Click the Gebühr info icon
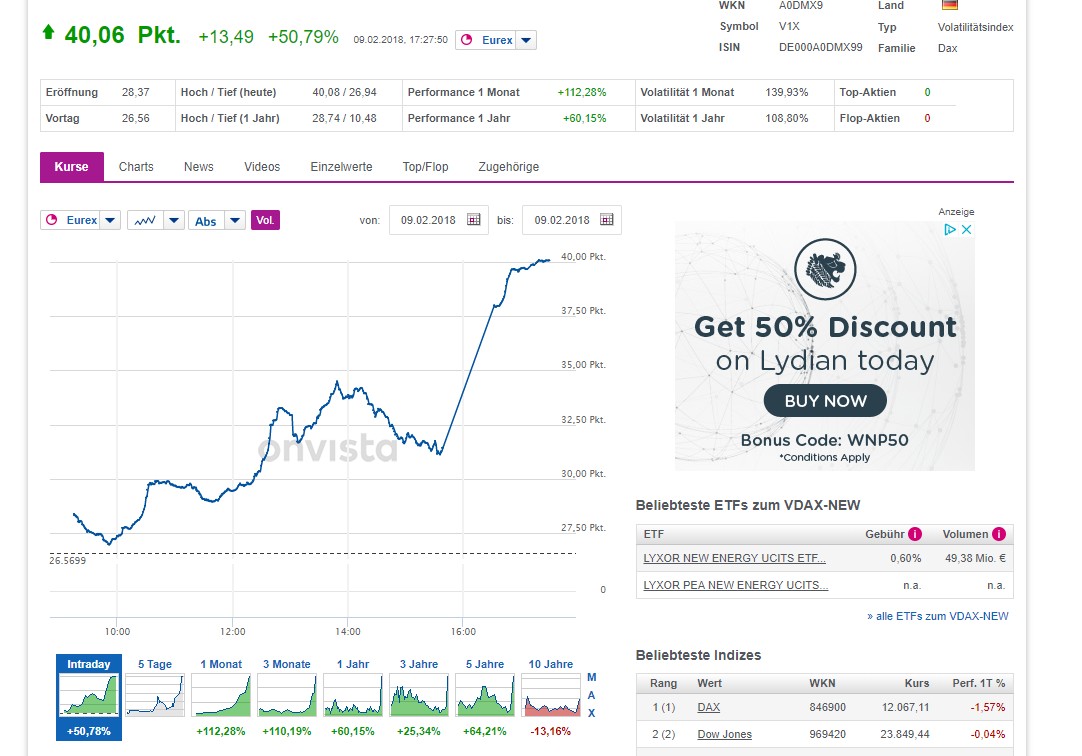The width and height of the screenshot is (1082, 756). click(x=914, y=534)
